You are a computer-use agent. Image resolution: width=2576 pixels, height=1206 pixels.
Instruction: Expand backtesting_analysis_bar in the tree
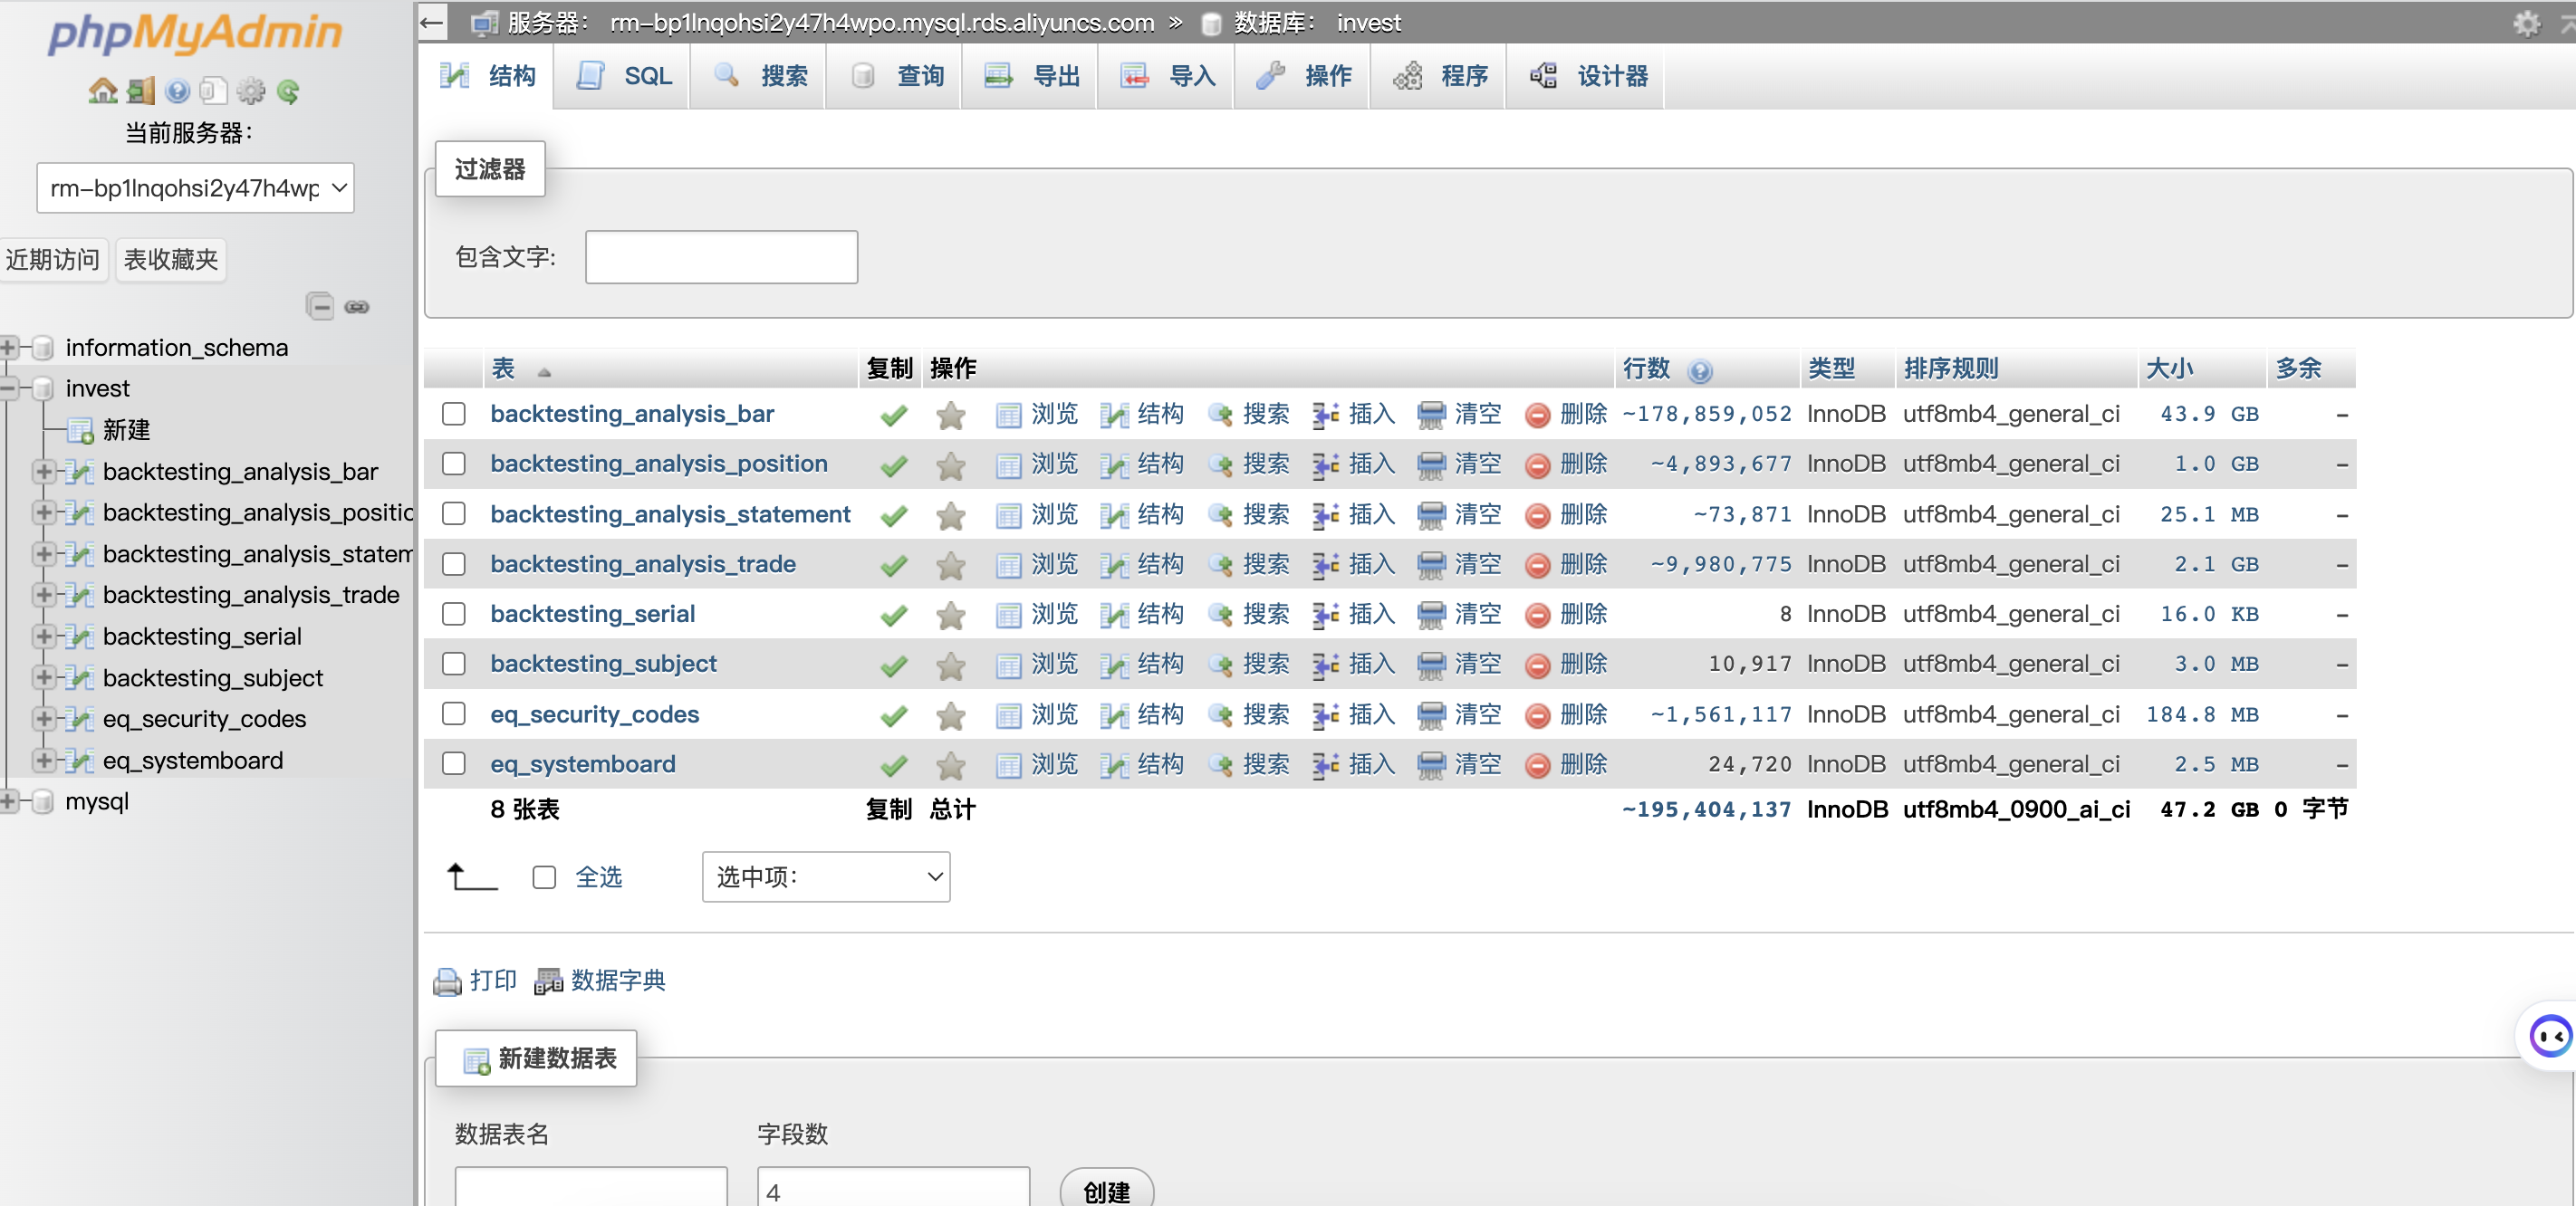(x=44, y=471)
